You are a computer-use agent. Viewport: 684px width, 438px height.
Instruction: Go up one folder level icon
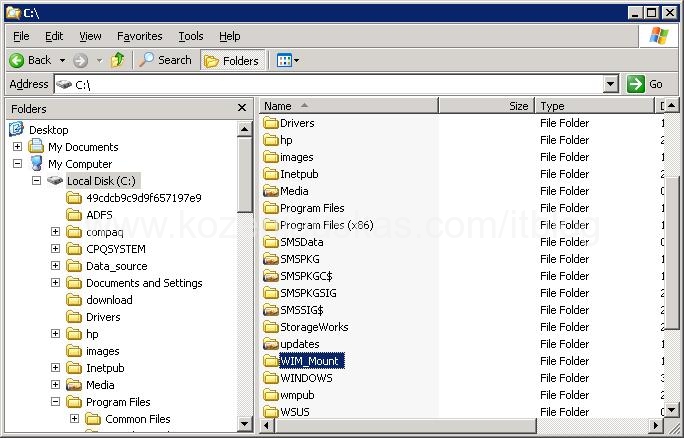tap(118, 60)
